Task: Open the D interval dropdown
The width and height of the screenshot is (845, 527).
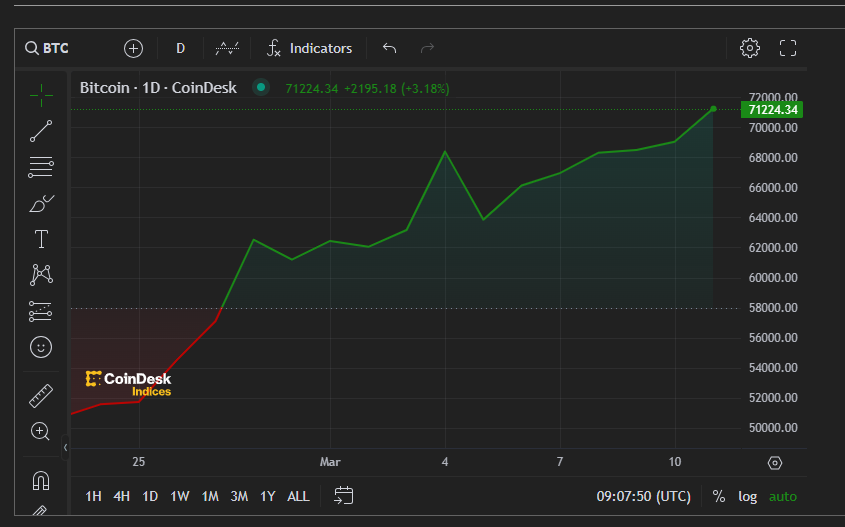Action: [181, 48]
